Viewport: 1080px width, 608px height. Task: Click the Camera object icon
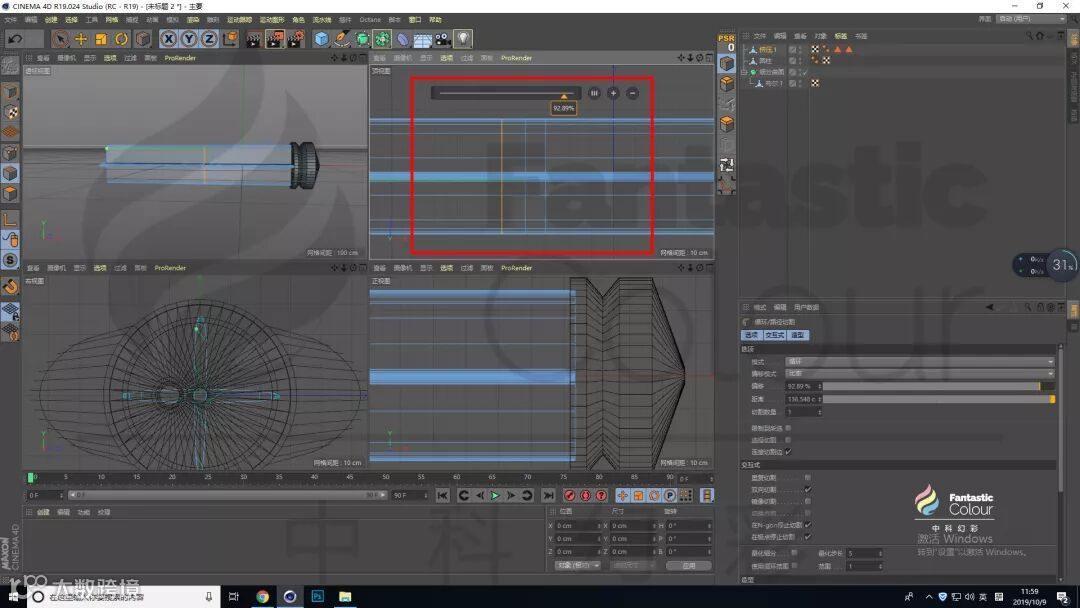[x=443, y=39]
